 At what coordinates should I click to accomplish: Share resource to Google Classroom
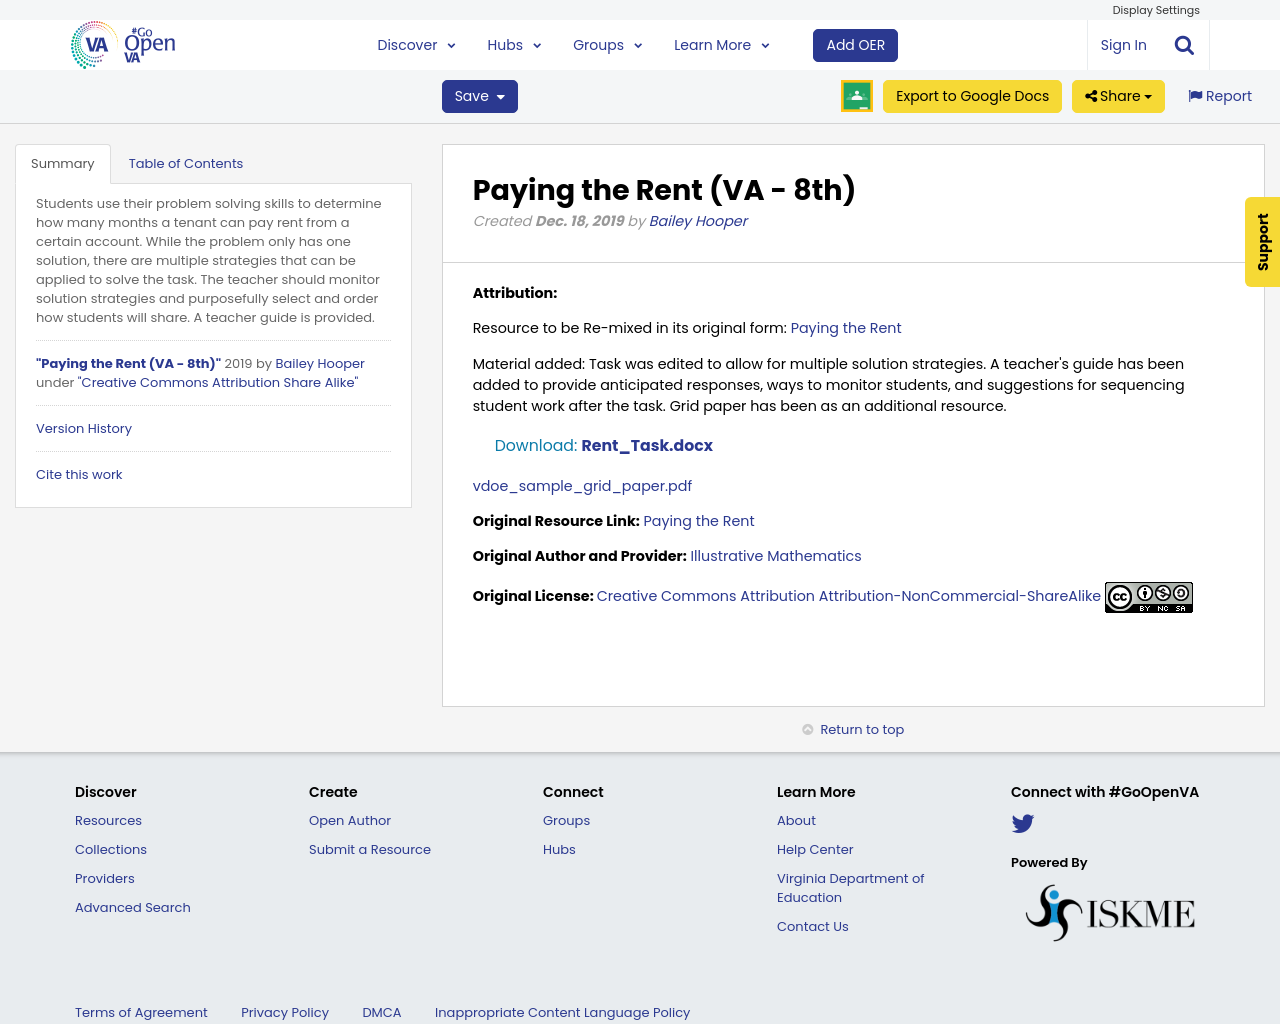pos(856,96)
